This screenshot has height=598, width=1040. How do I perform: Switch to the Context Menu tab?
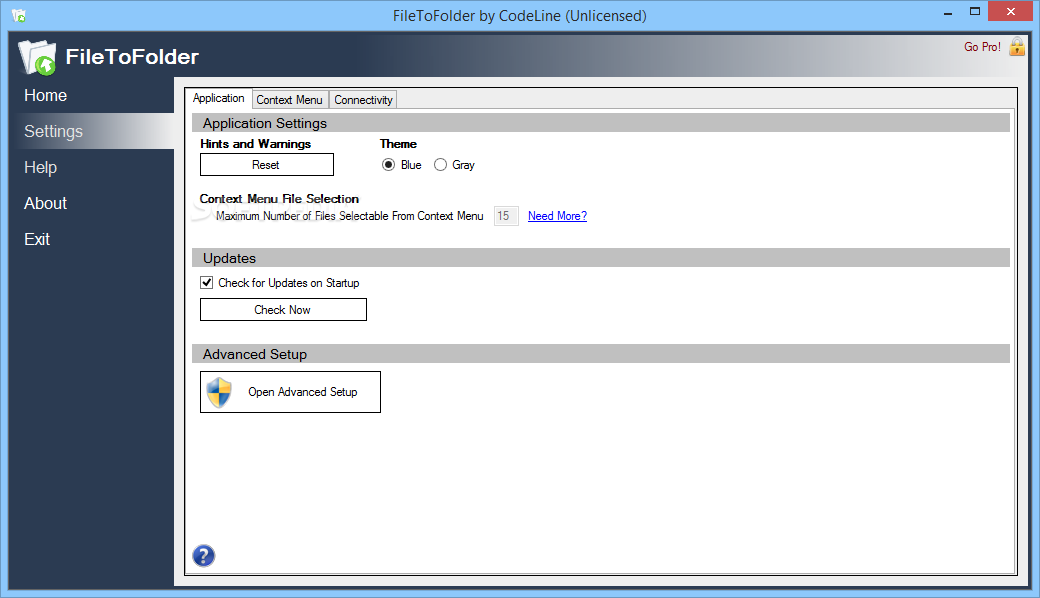coord(290,99)
